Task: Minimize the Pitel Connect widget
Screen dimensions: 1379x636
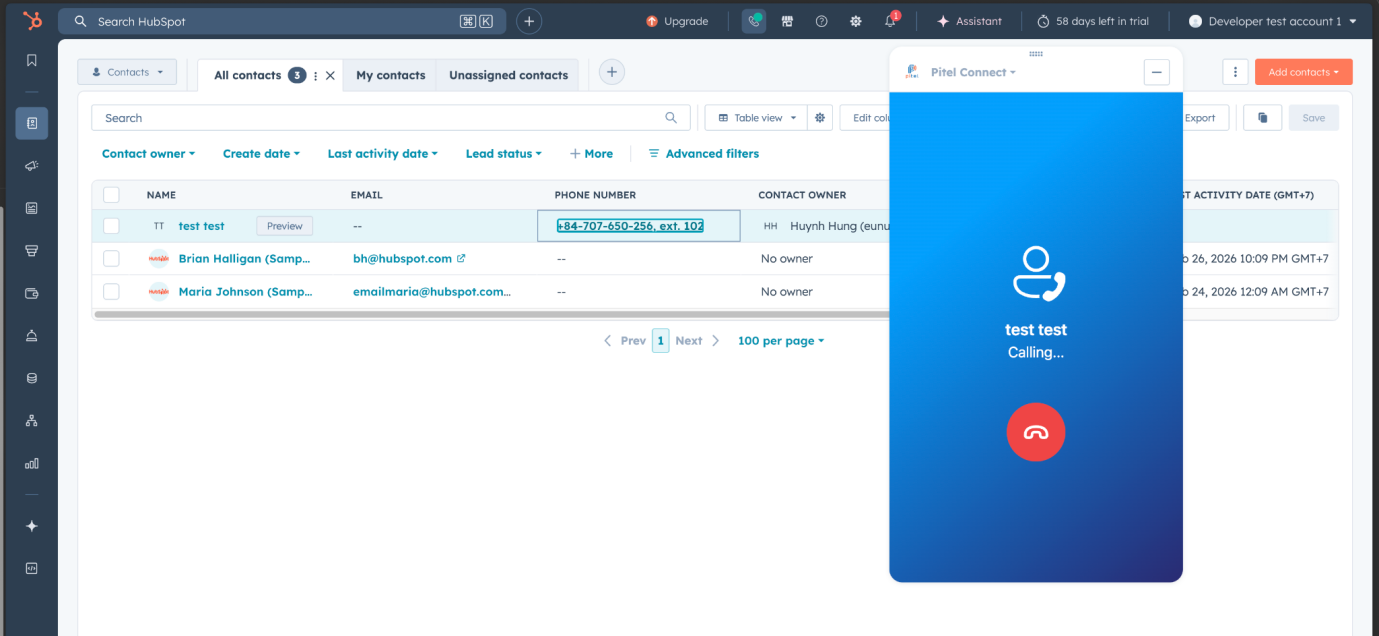Action: click(1157, 72)
